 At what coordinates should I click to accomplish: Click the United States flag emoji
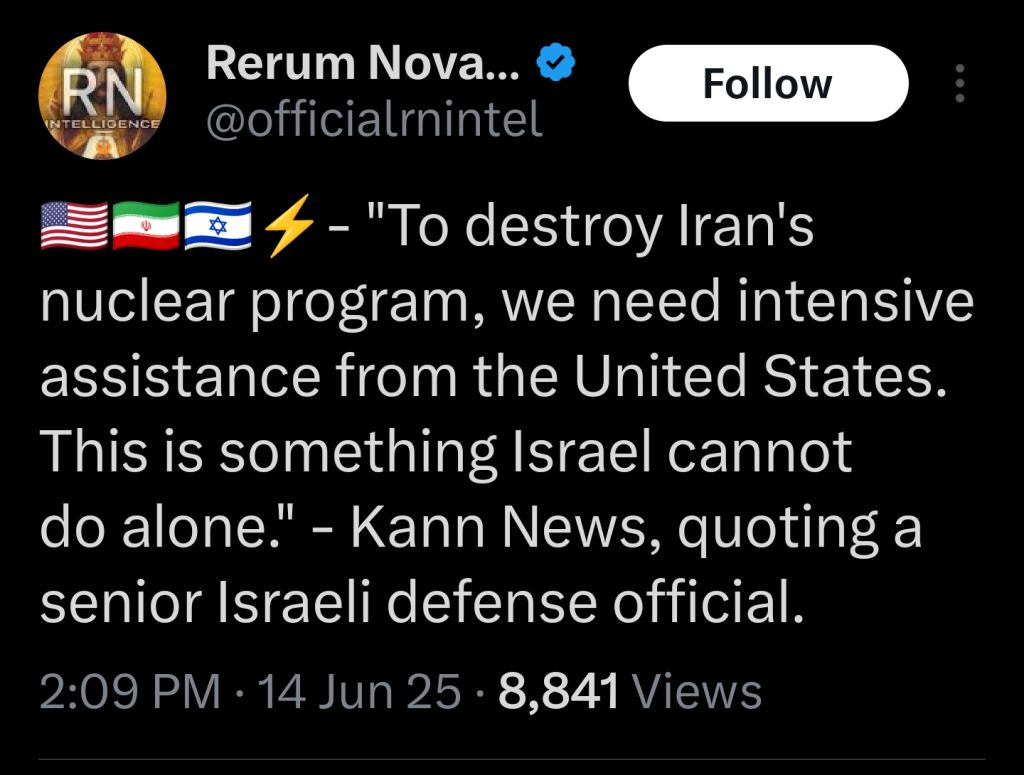(74, 226)
